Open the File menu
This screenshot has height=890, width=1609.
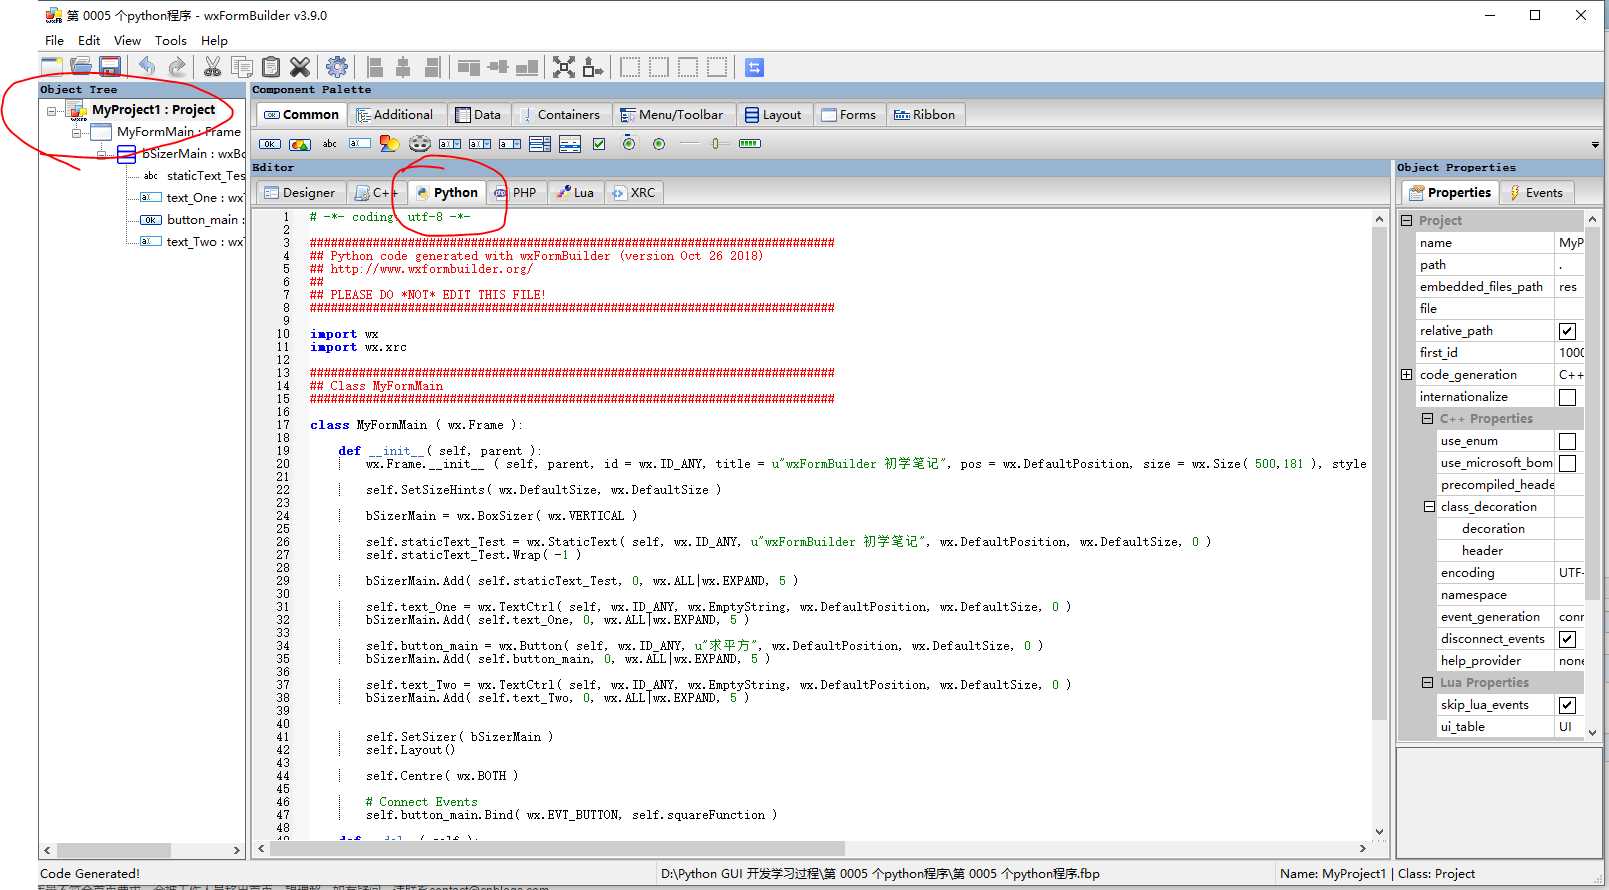(x=54, y=40)
